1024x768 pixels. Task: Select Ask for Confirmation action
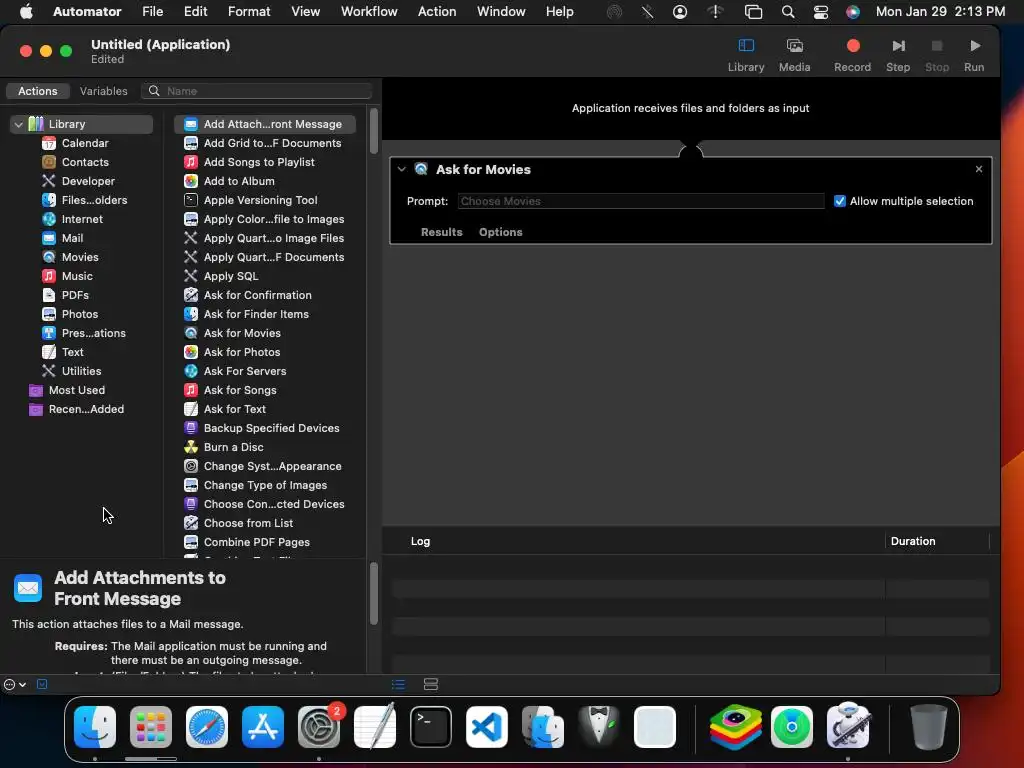257,295
